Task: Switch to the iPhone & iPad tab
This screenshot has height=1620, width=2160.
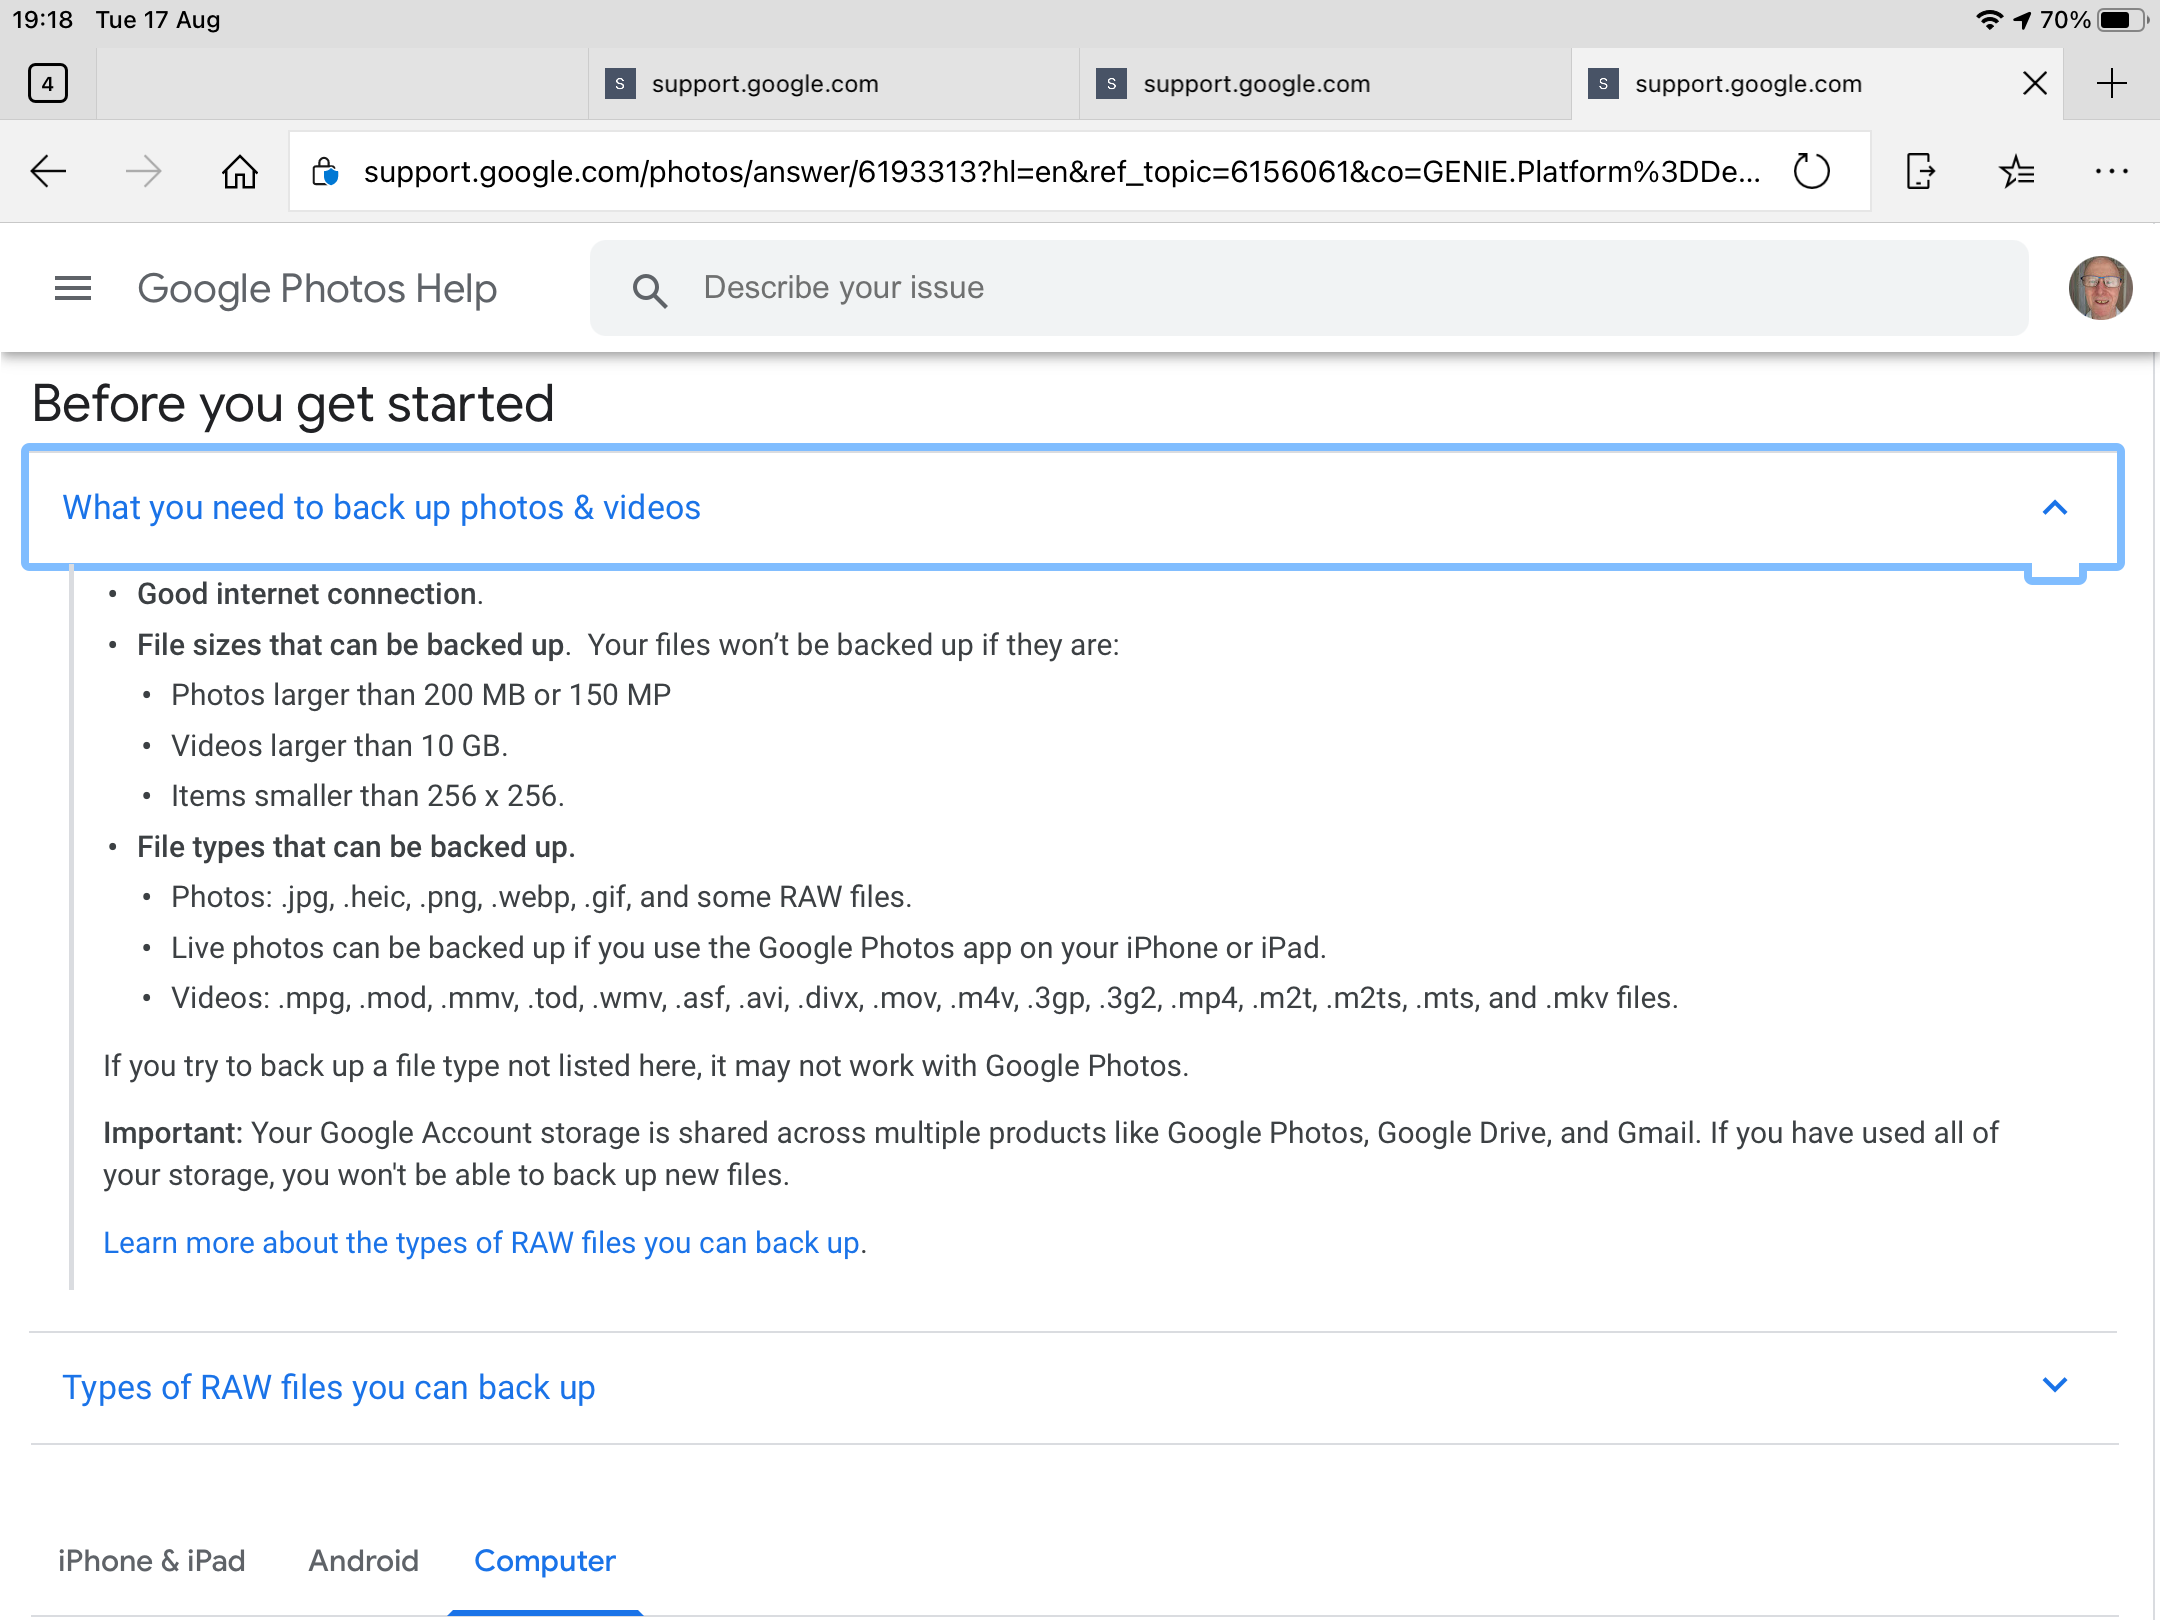Action: (x=152, y=1561)
